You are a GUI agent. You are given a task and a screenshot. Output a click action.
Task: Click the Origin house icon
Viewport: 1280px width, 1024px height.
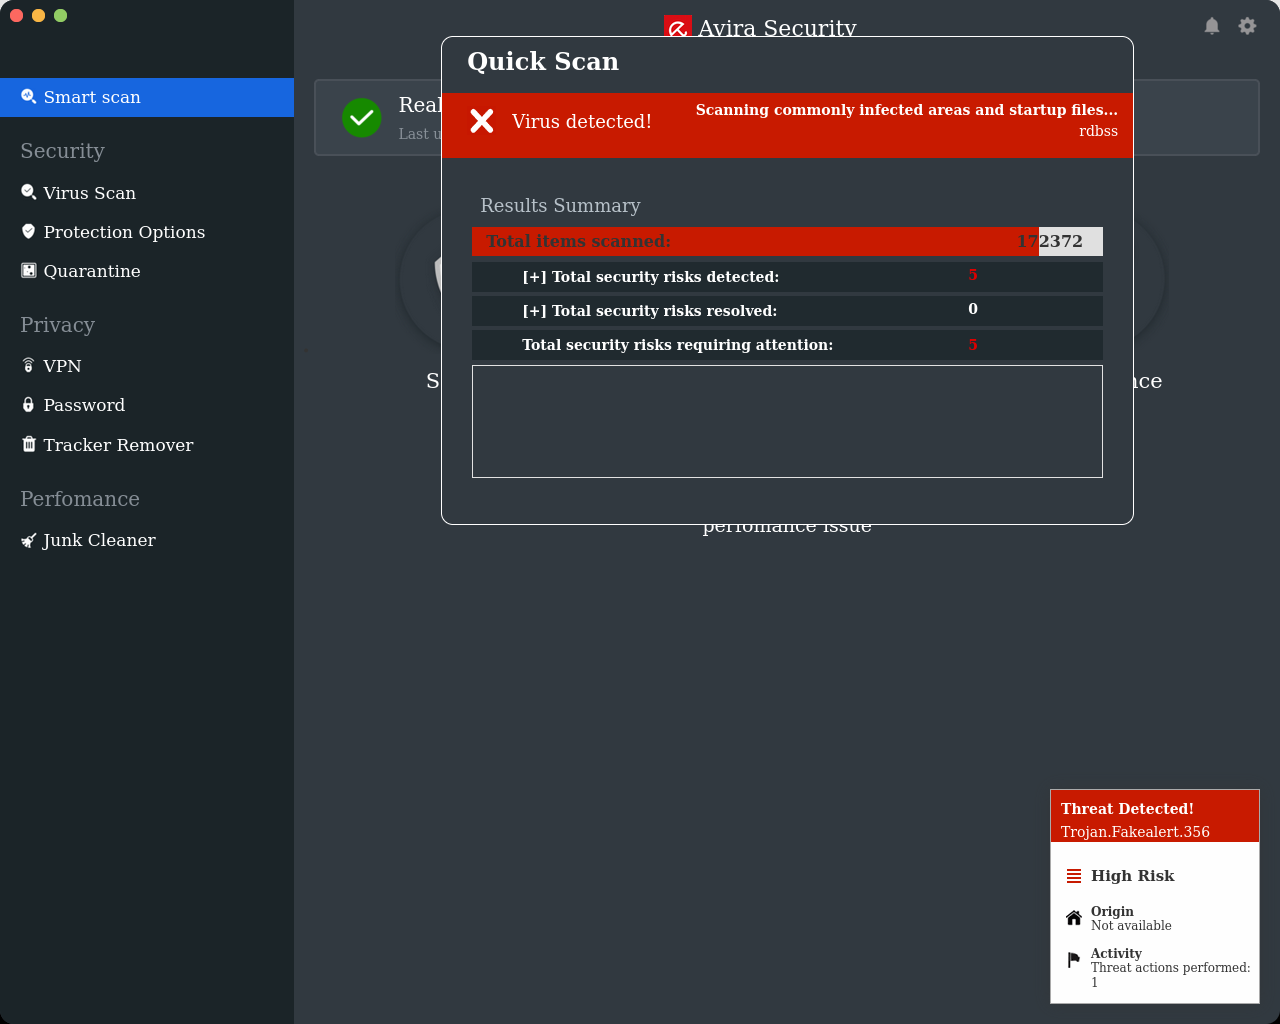(x=1074, y=918)
